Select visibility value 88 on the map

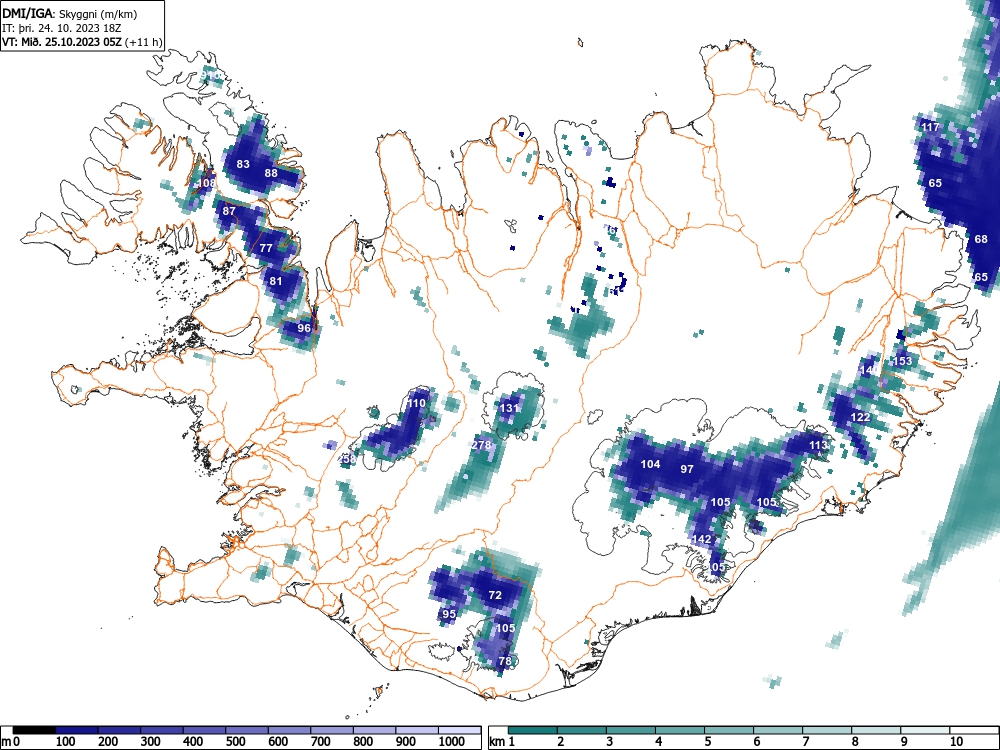tap(271, 173)
